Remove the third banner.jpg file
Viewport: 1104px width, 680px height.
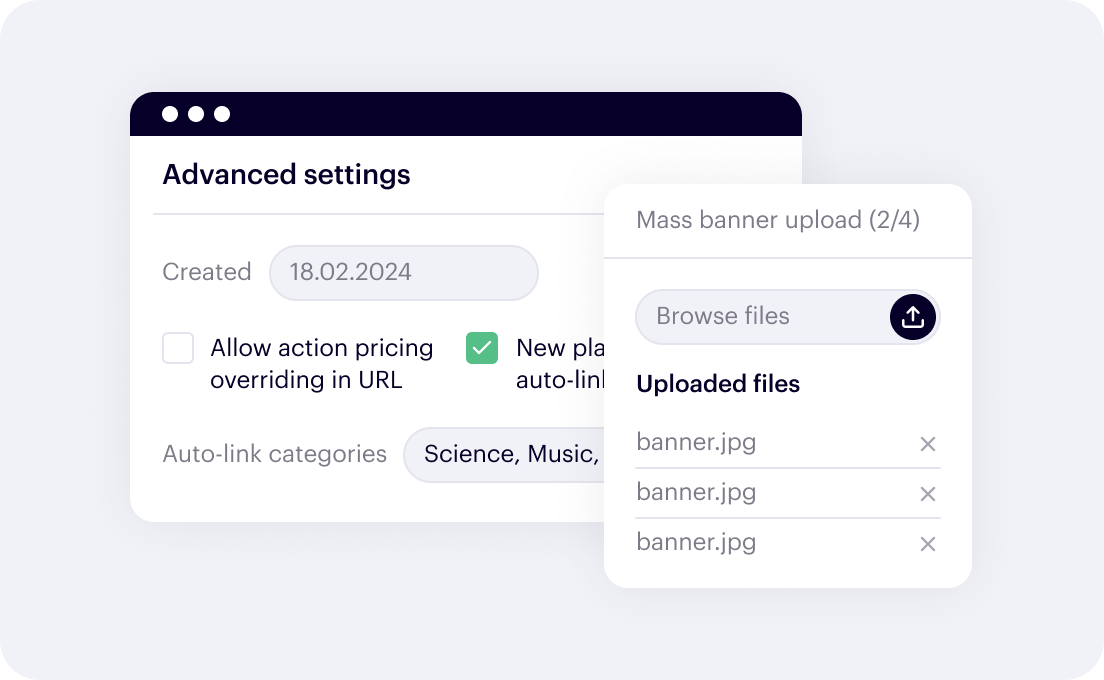[928, 544]
